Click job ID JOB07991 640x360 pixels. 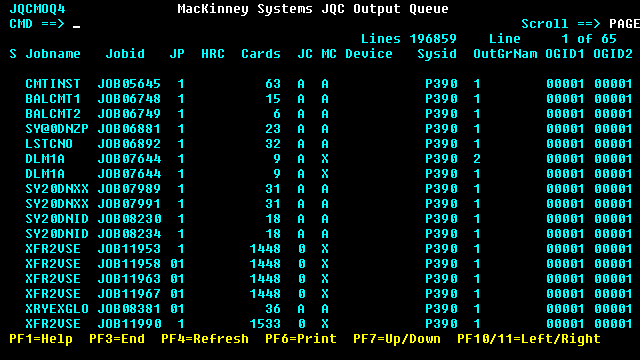(129, 204)
